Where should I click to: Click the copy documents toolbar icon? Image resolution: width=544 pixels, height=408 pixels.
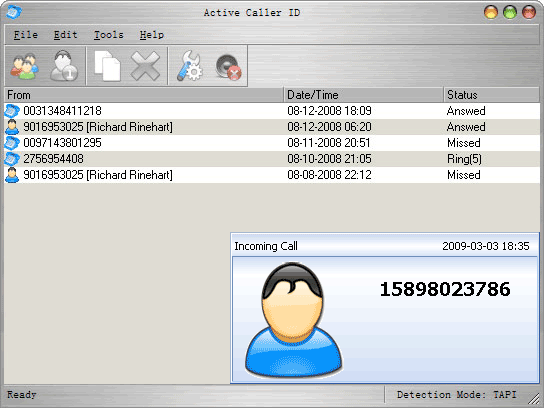pos(107,66)
